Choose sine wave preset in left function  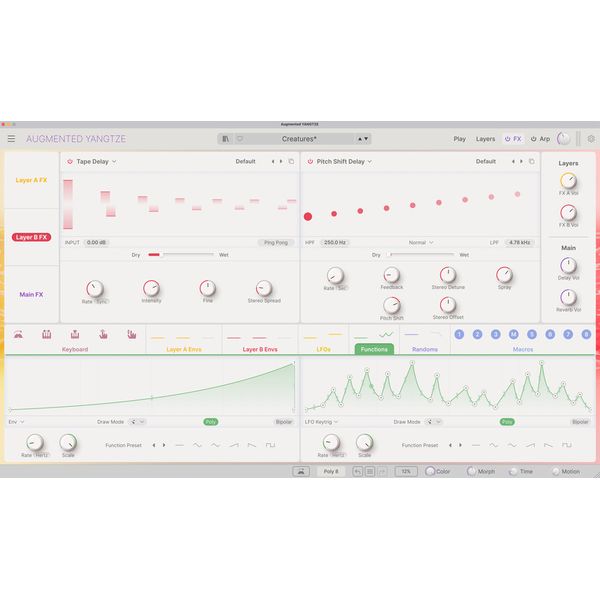(x=197, y=445)
